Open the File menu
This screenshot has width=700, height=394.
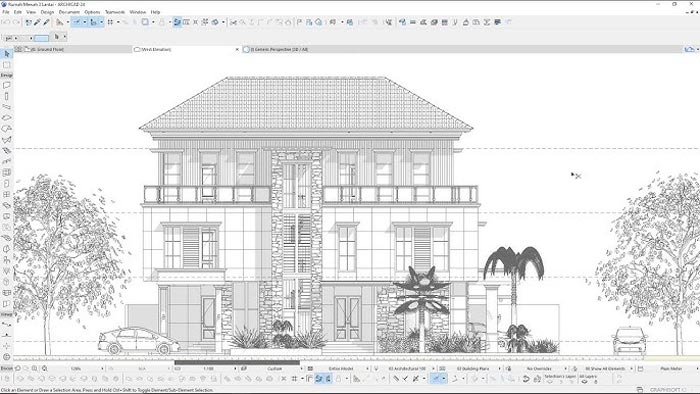[6, 12]
